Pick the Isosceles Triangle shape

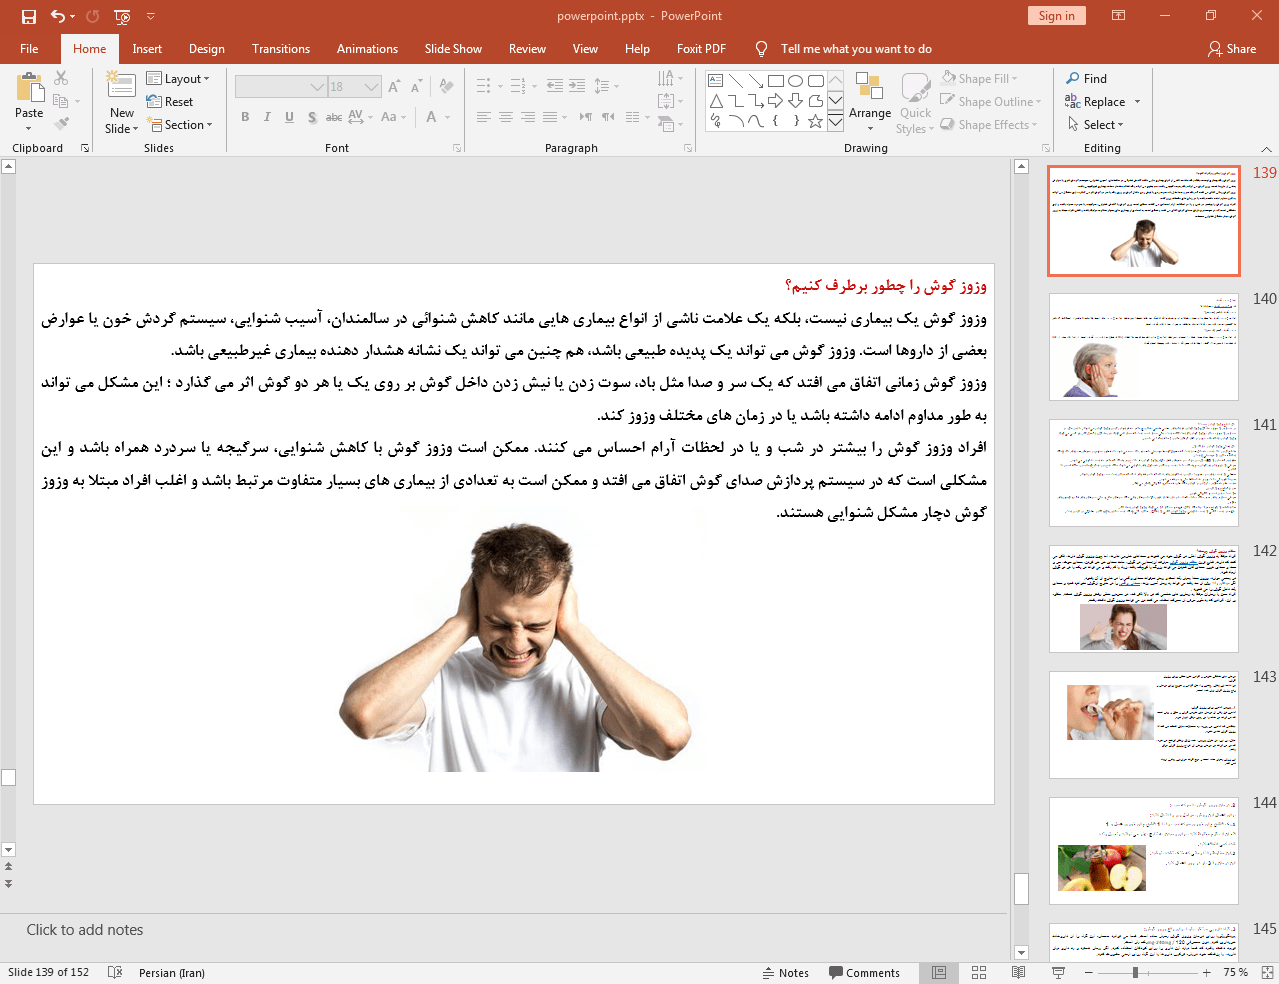(716, 101)
